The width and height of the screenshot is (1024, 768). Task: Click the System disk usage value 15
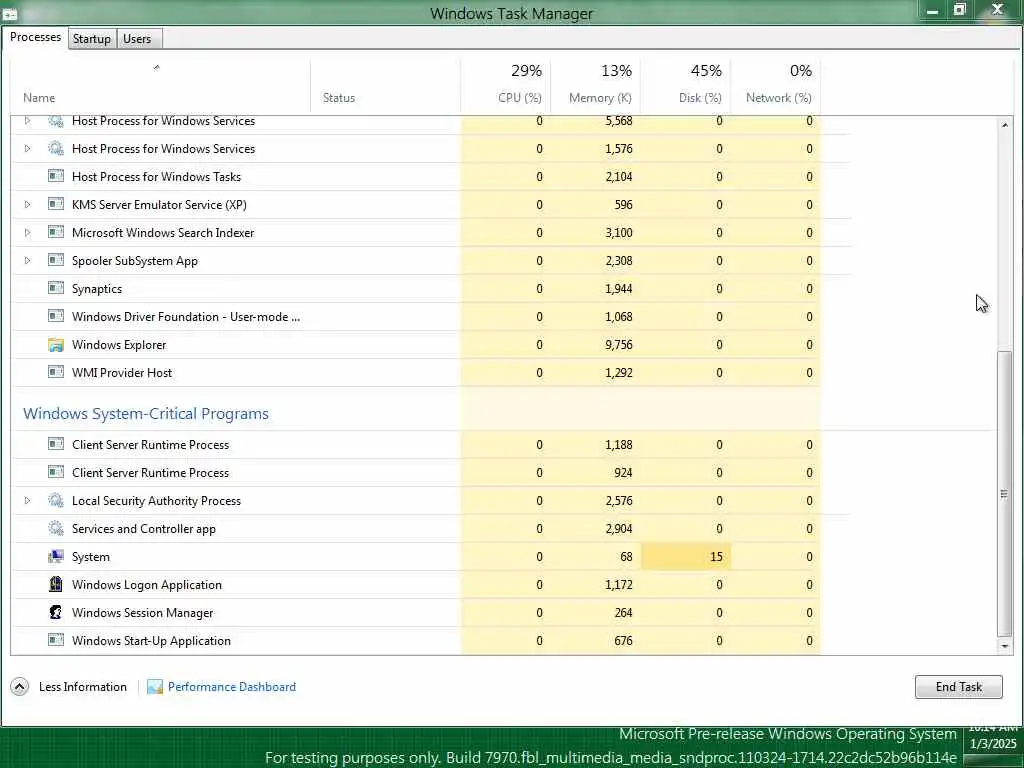pos(716,556)
